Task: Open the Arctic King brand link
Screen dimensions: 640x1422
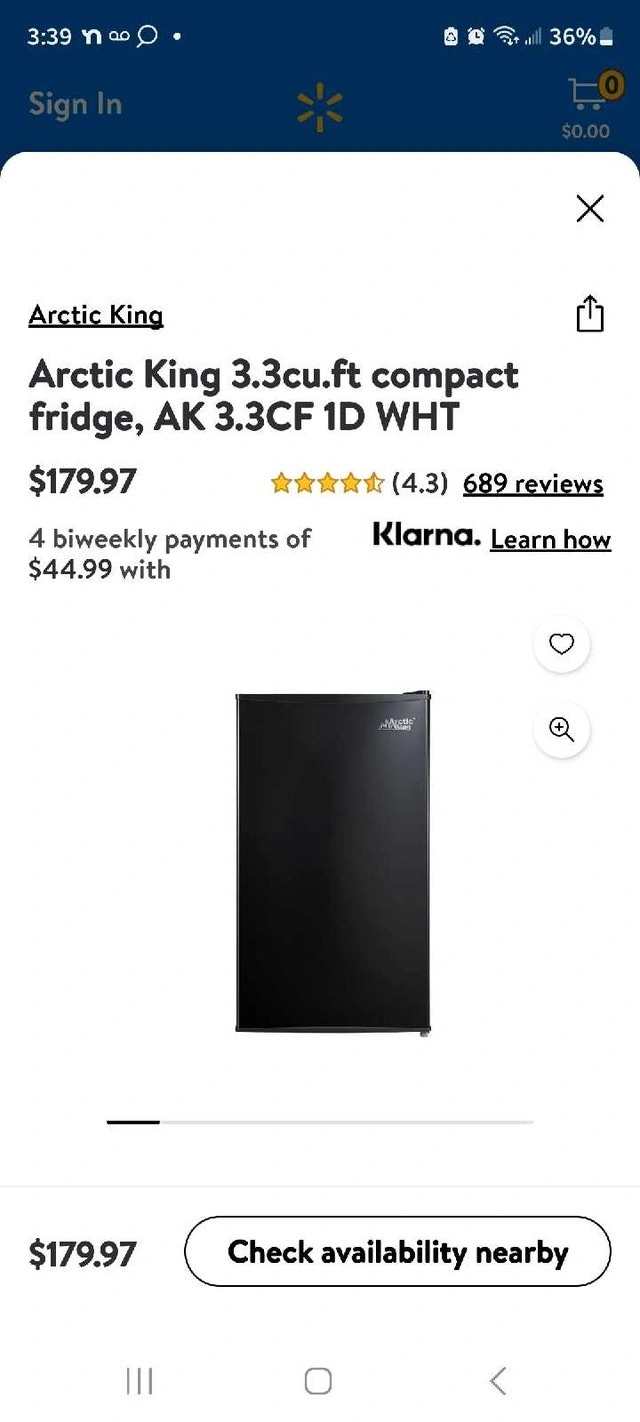Action: tap(96, 315)
